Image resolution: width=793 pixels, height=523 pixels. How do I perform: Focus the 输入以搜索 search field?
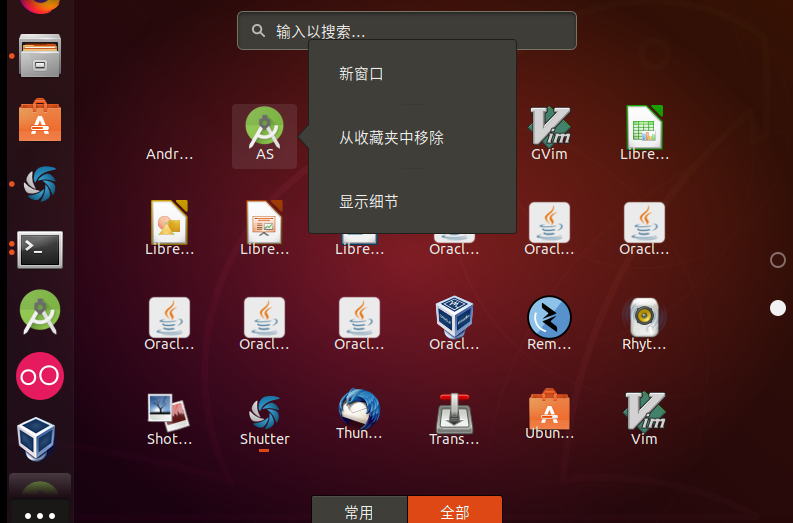[x=407, y=30]
